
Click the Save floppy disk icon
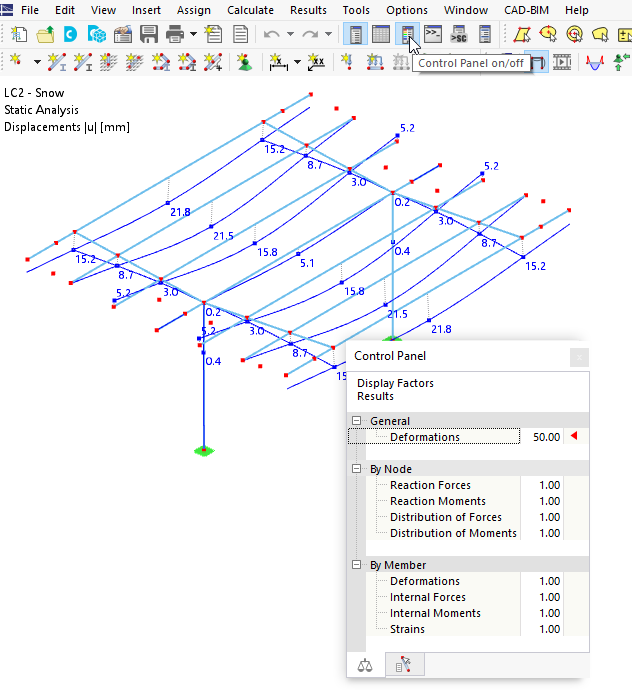(x=149, y=34)
